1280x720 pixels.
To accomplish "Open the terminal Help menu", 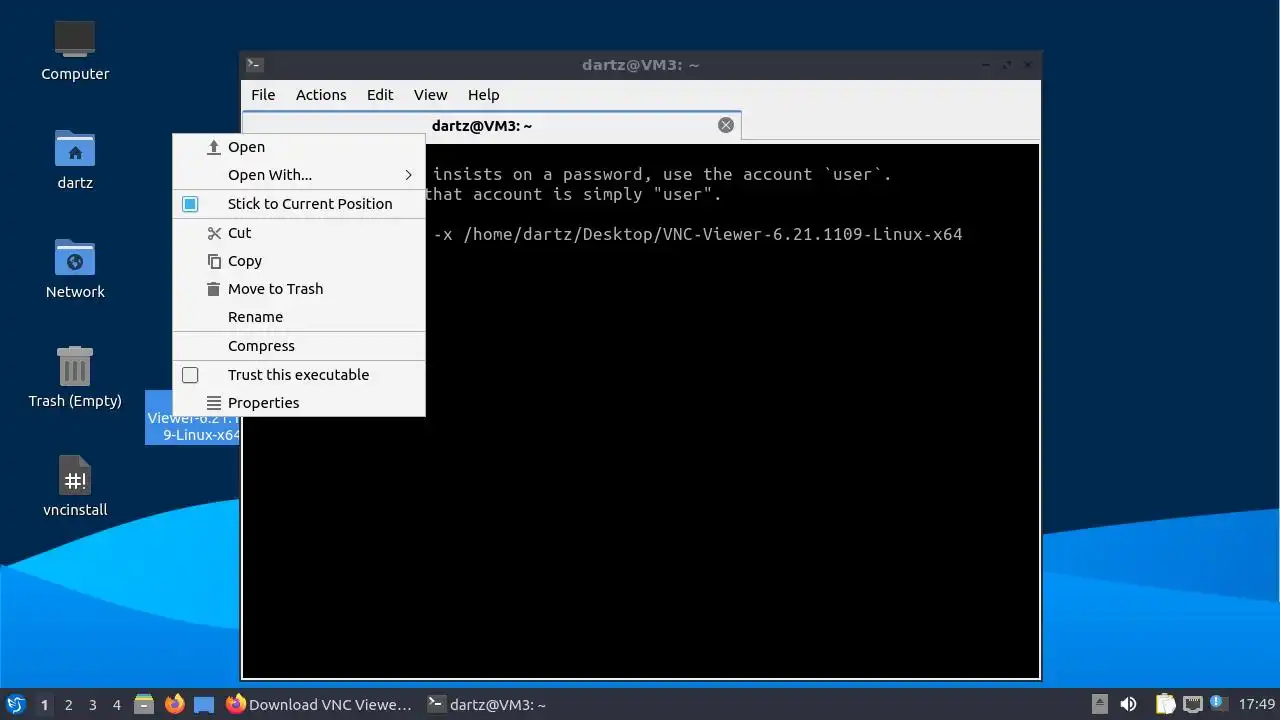I will pos(483,95).
